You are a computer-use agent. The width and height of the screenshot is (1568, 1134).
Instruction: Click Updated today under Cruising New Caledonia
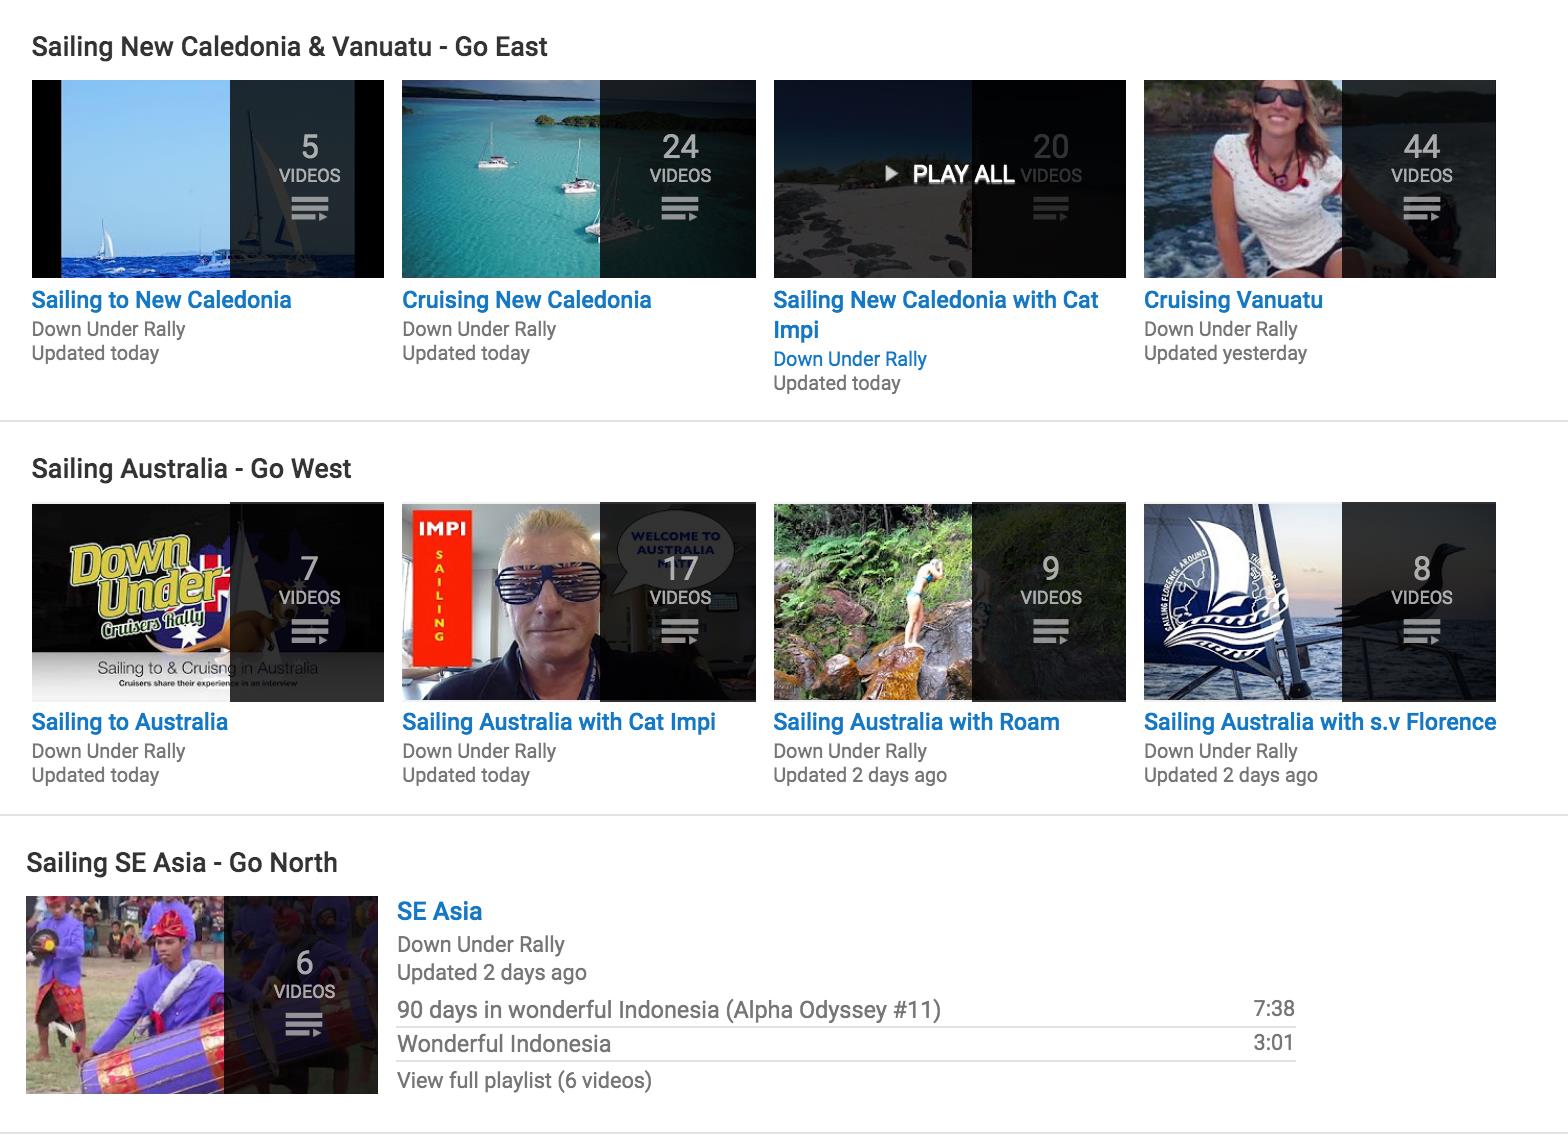(466, 353)
